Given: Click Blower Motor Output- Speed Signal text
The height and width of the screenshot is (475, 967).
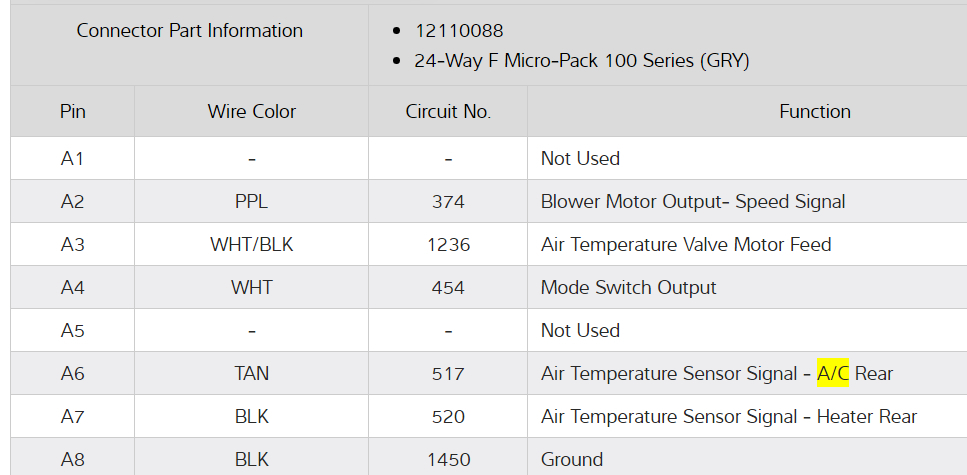Looking at the screenshot, I should point(693,201).
